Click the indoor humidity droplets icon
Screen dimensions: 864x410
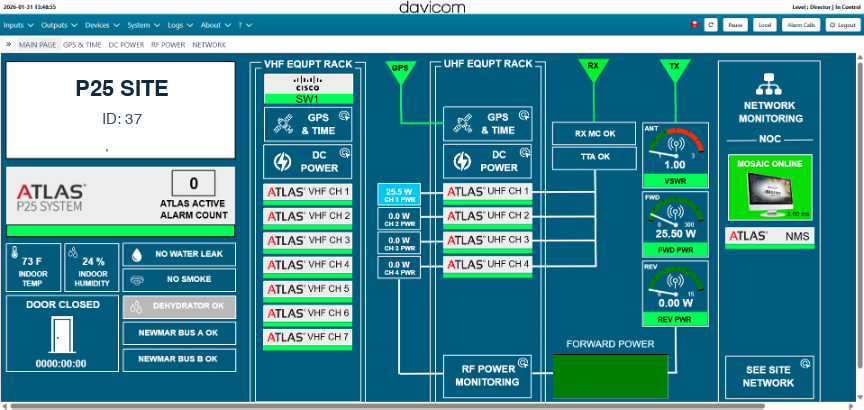[72, 252]
